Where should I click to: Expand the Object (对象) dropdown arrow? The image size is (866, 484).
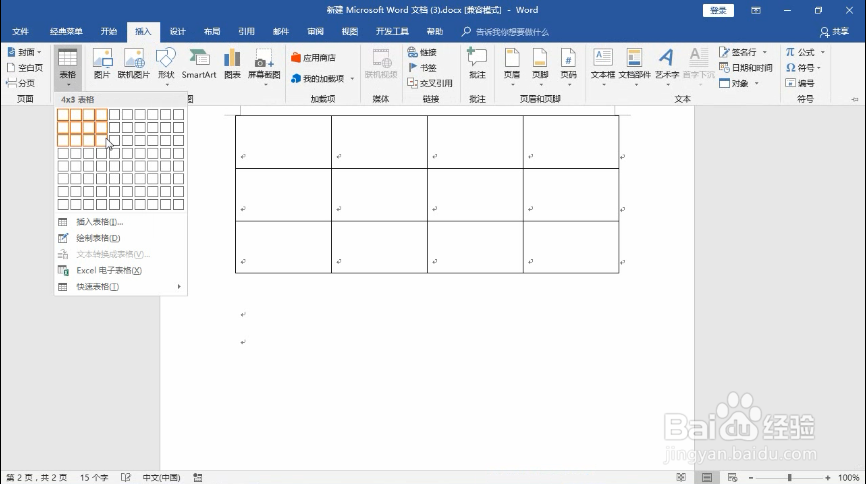pyautogui.click(x=757, y=83)
